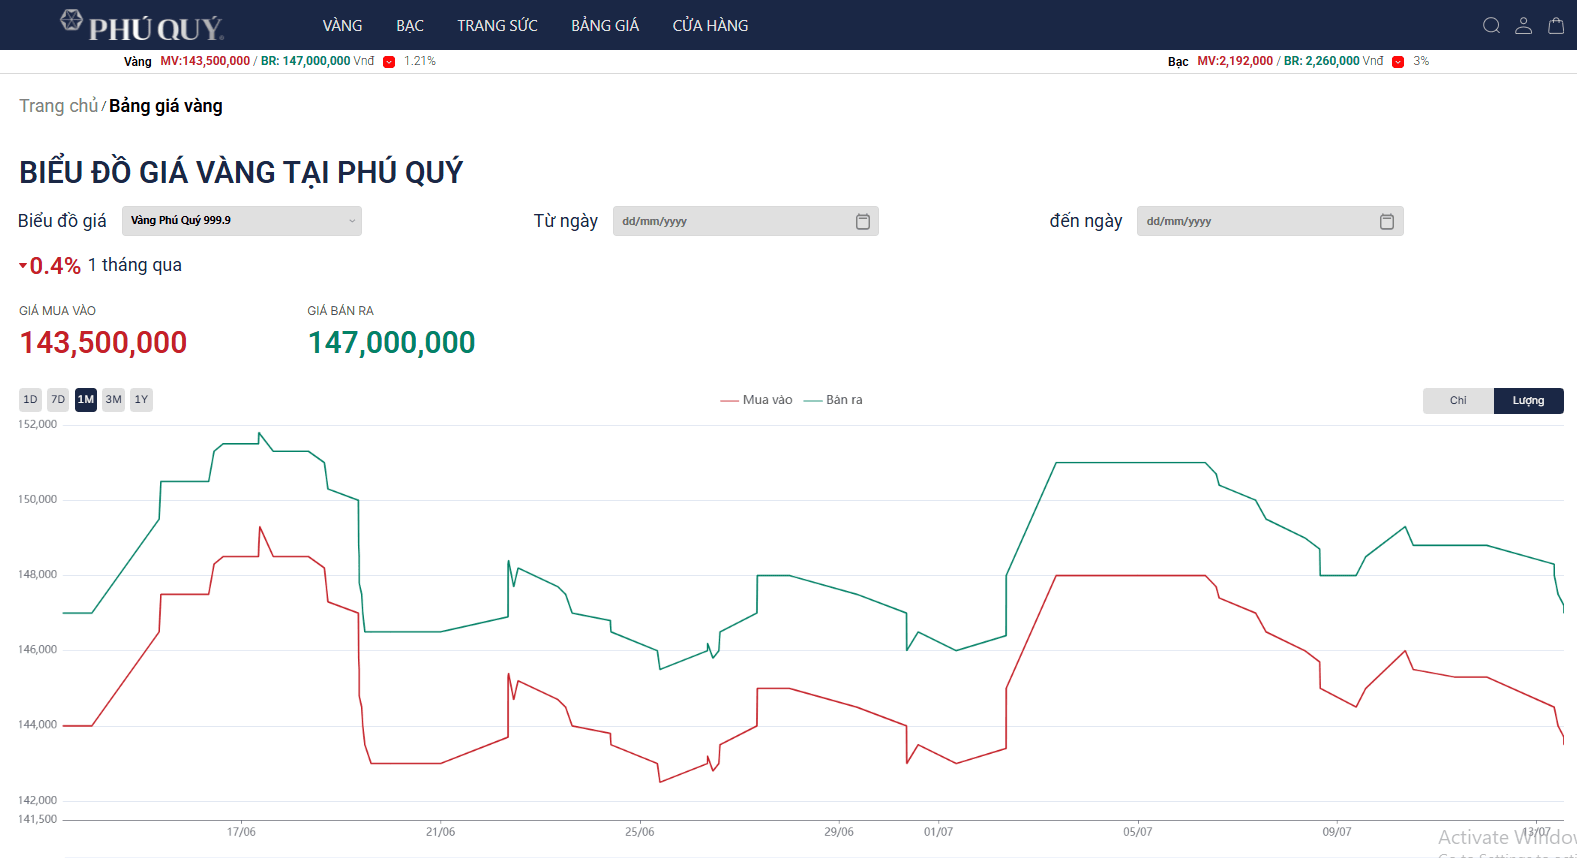Image resolution: width=1577 pixels, height=858 pixels.
Task: Select the 3M time range
Action: click(x=114, y=400)
